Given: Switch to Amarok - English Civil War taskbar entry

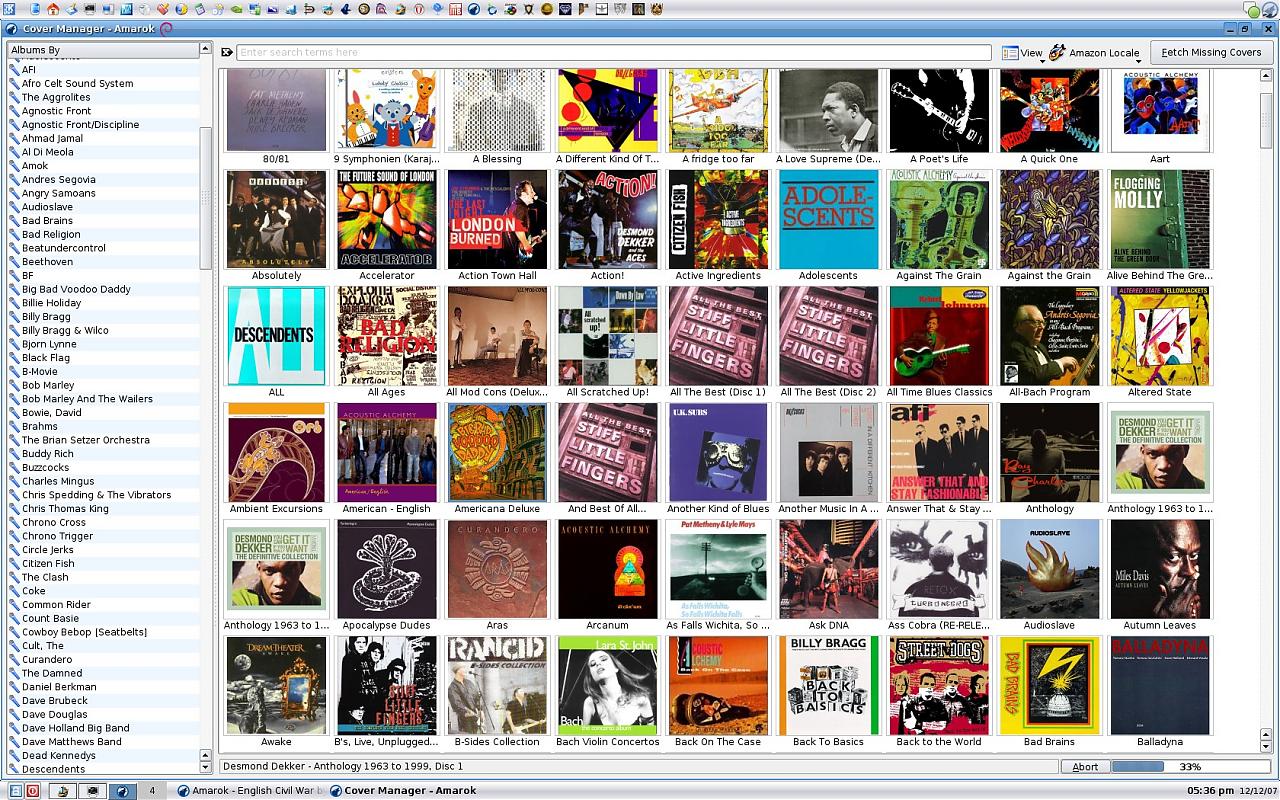Looking at the screenshot, I should click(x=251, y=791).
